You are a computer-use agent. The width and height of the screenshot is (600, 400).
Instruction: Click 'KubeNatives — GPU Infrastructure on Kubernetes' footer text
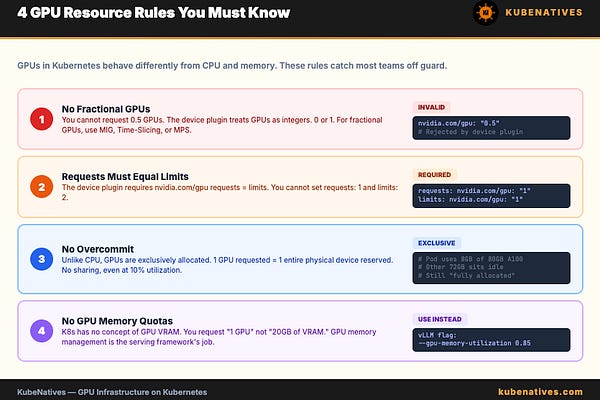[112, 392]
